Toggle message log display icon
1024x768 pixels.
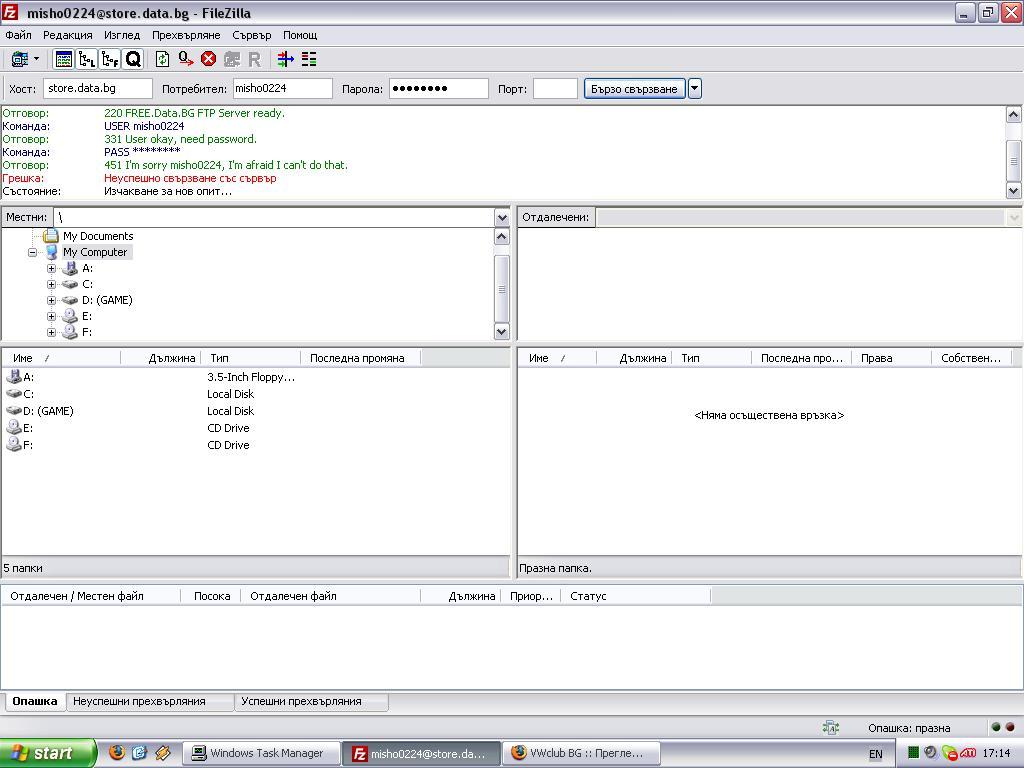(63, 59)
